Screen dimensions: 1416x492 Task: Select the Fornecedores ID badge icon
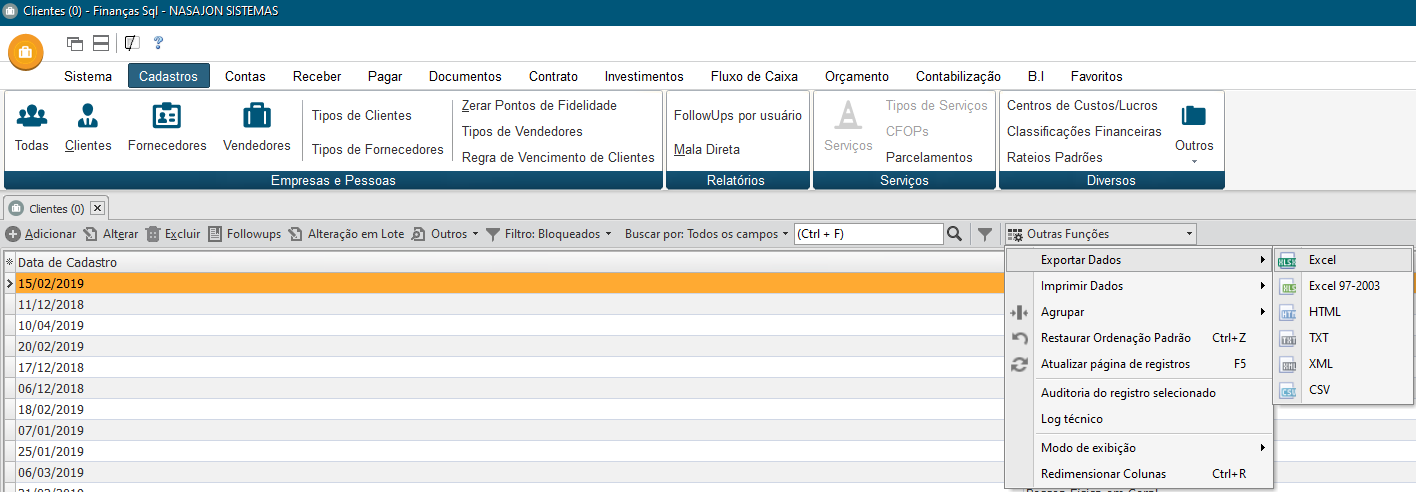tap(166, 116)
